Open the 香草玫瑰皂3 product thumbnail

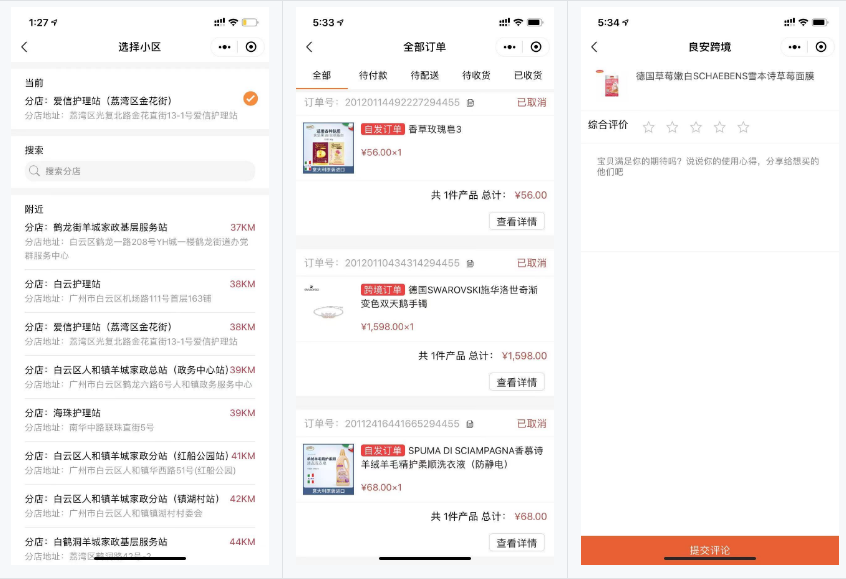click(x=329, y=148)
